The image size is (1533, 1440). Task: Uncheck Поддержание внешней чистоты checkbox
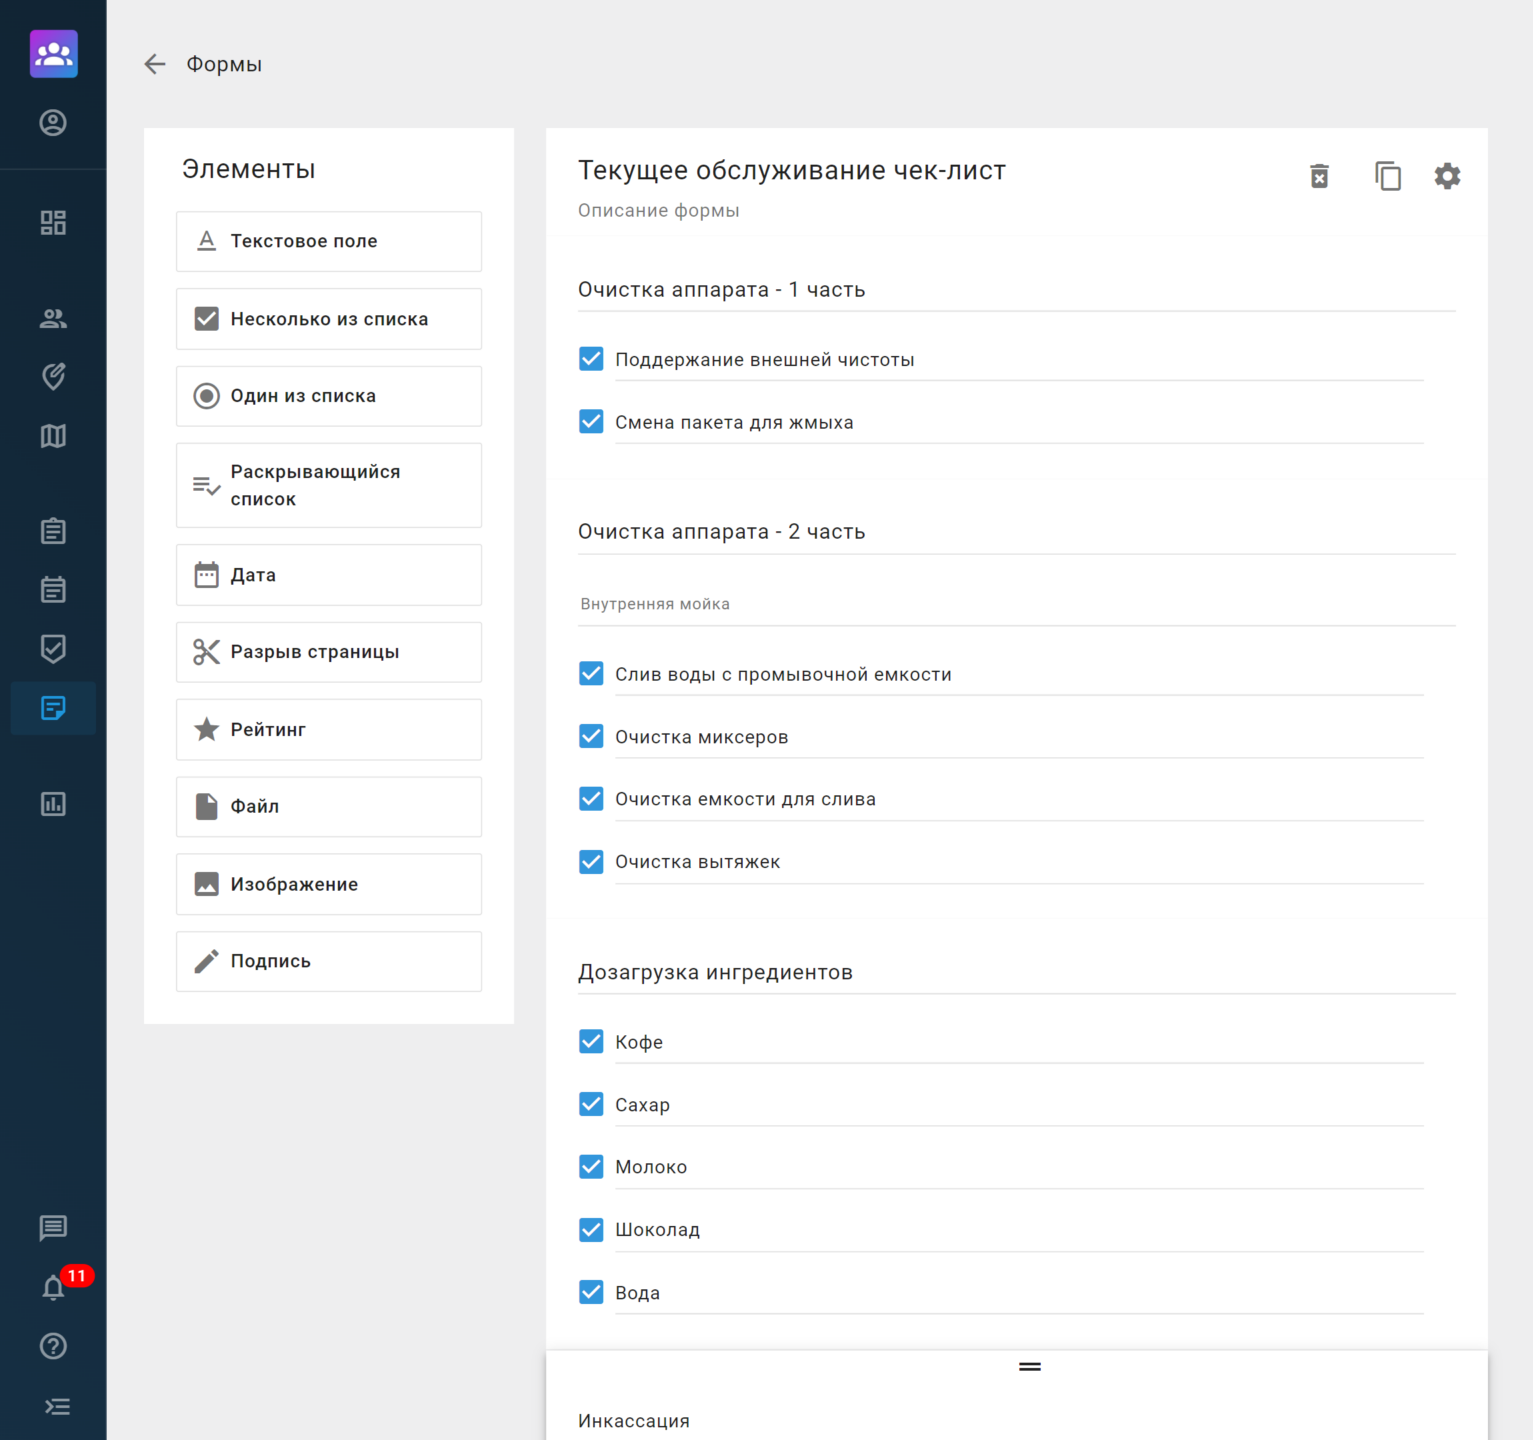pyautogui.click(x=591, y=359)
